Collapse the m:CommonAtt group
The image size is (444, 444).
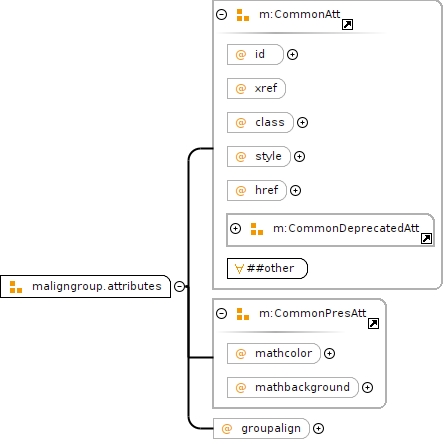221,14
